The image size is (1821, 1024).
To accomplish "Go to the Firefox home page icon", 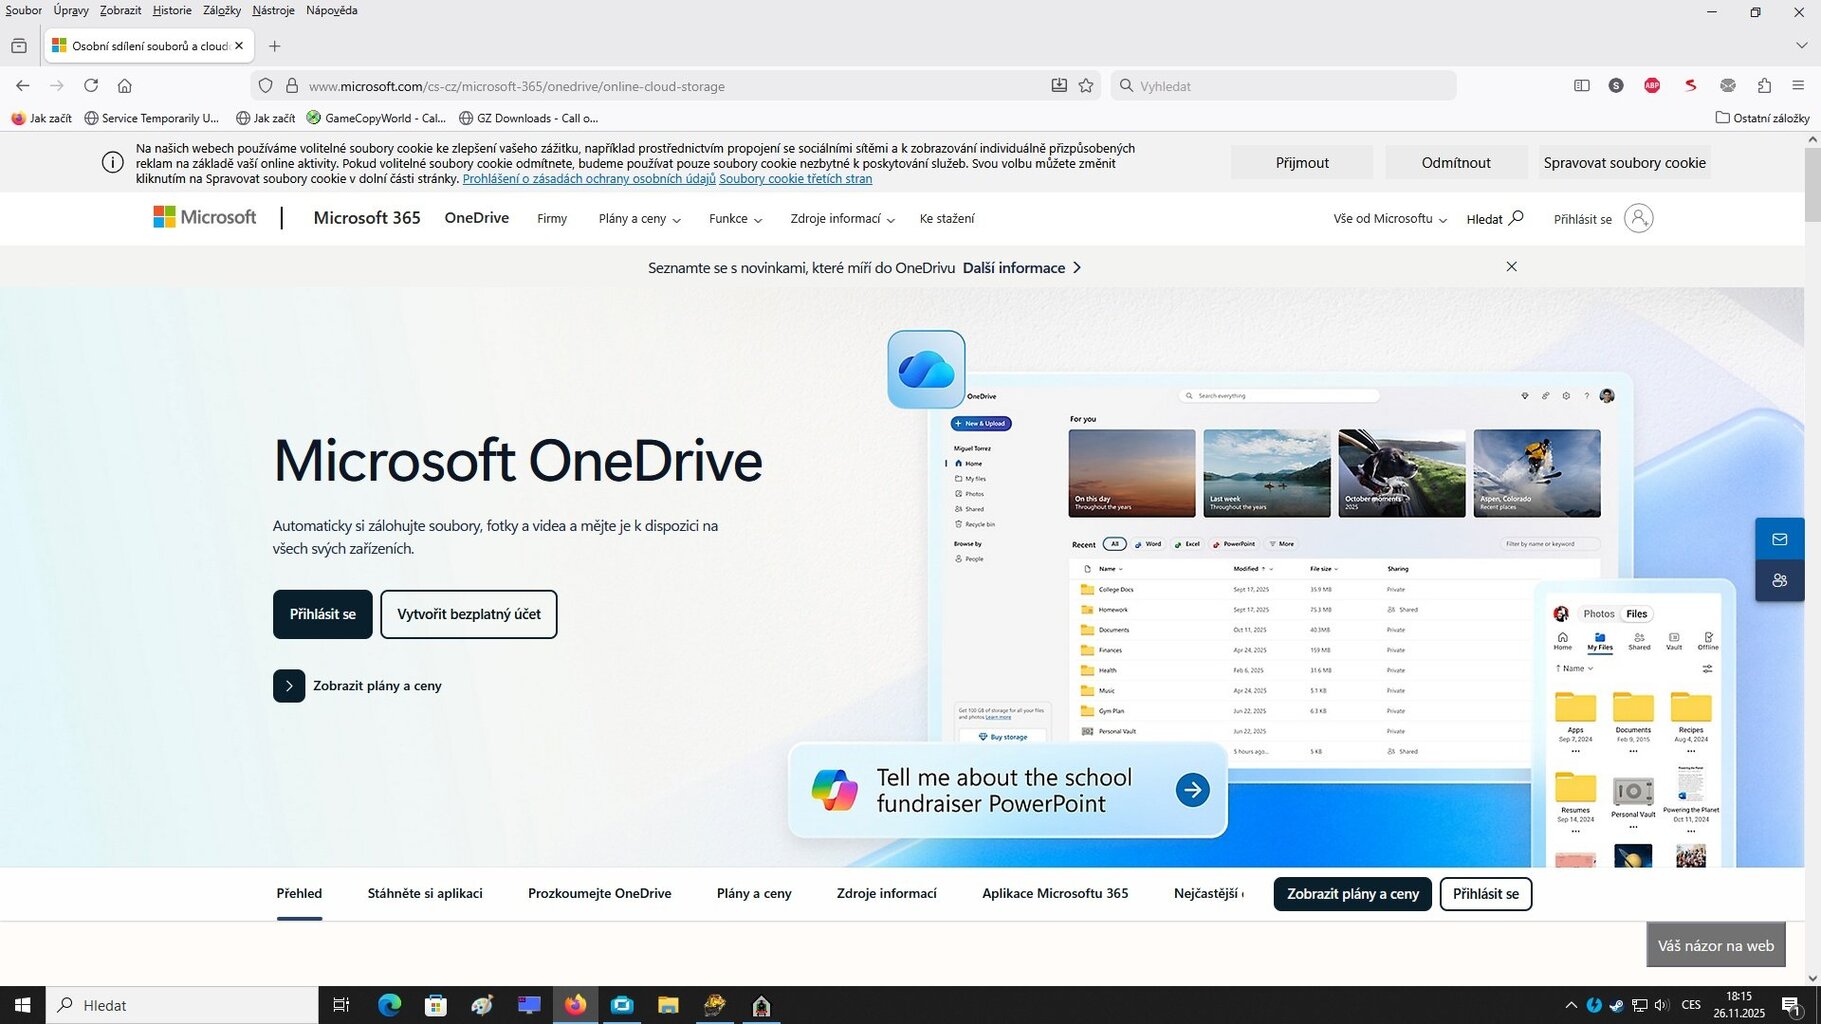I will pyautogui.click(x=125, y=86).
